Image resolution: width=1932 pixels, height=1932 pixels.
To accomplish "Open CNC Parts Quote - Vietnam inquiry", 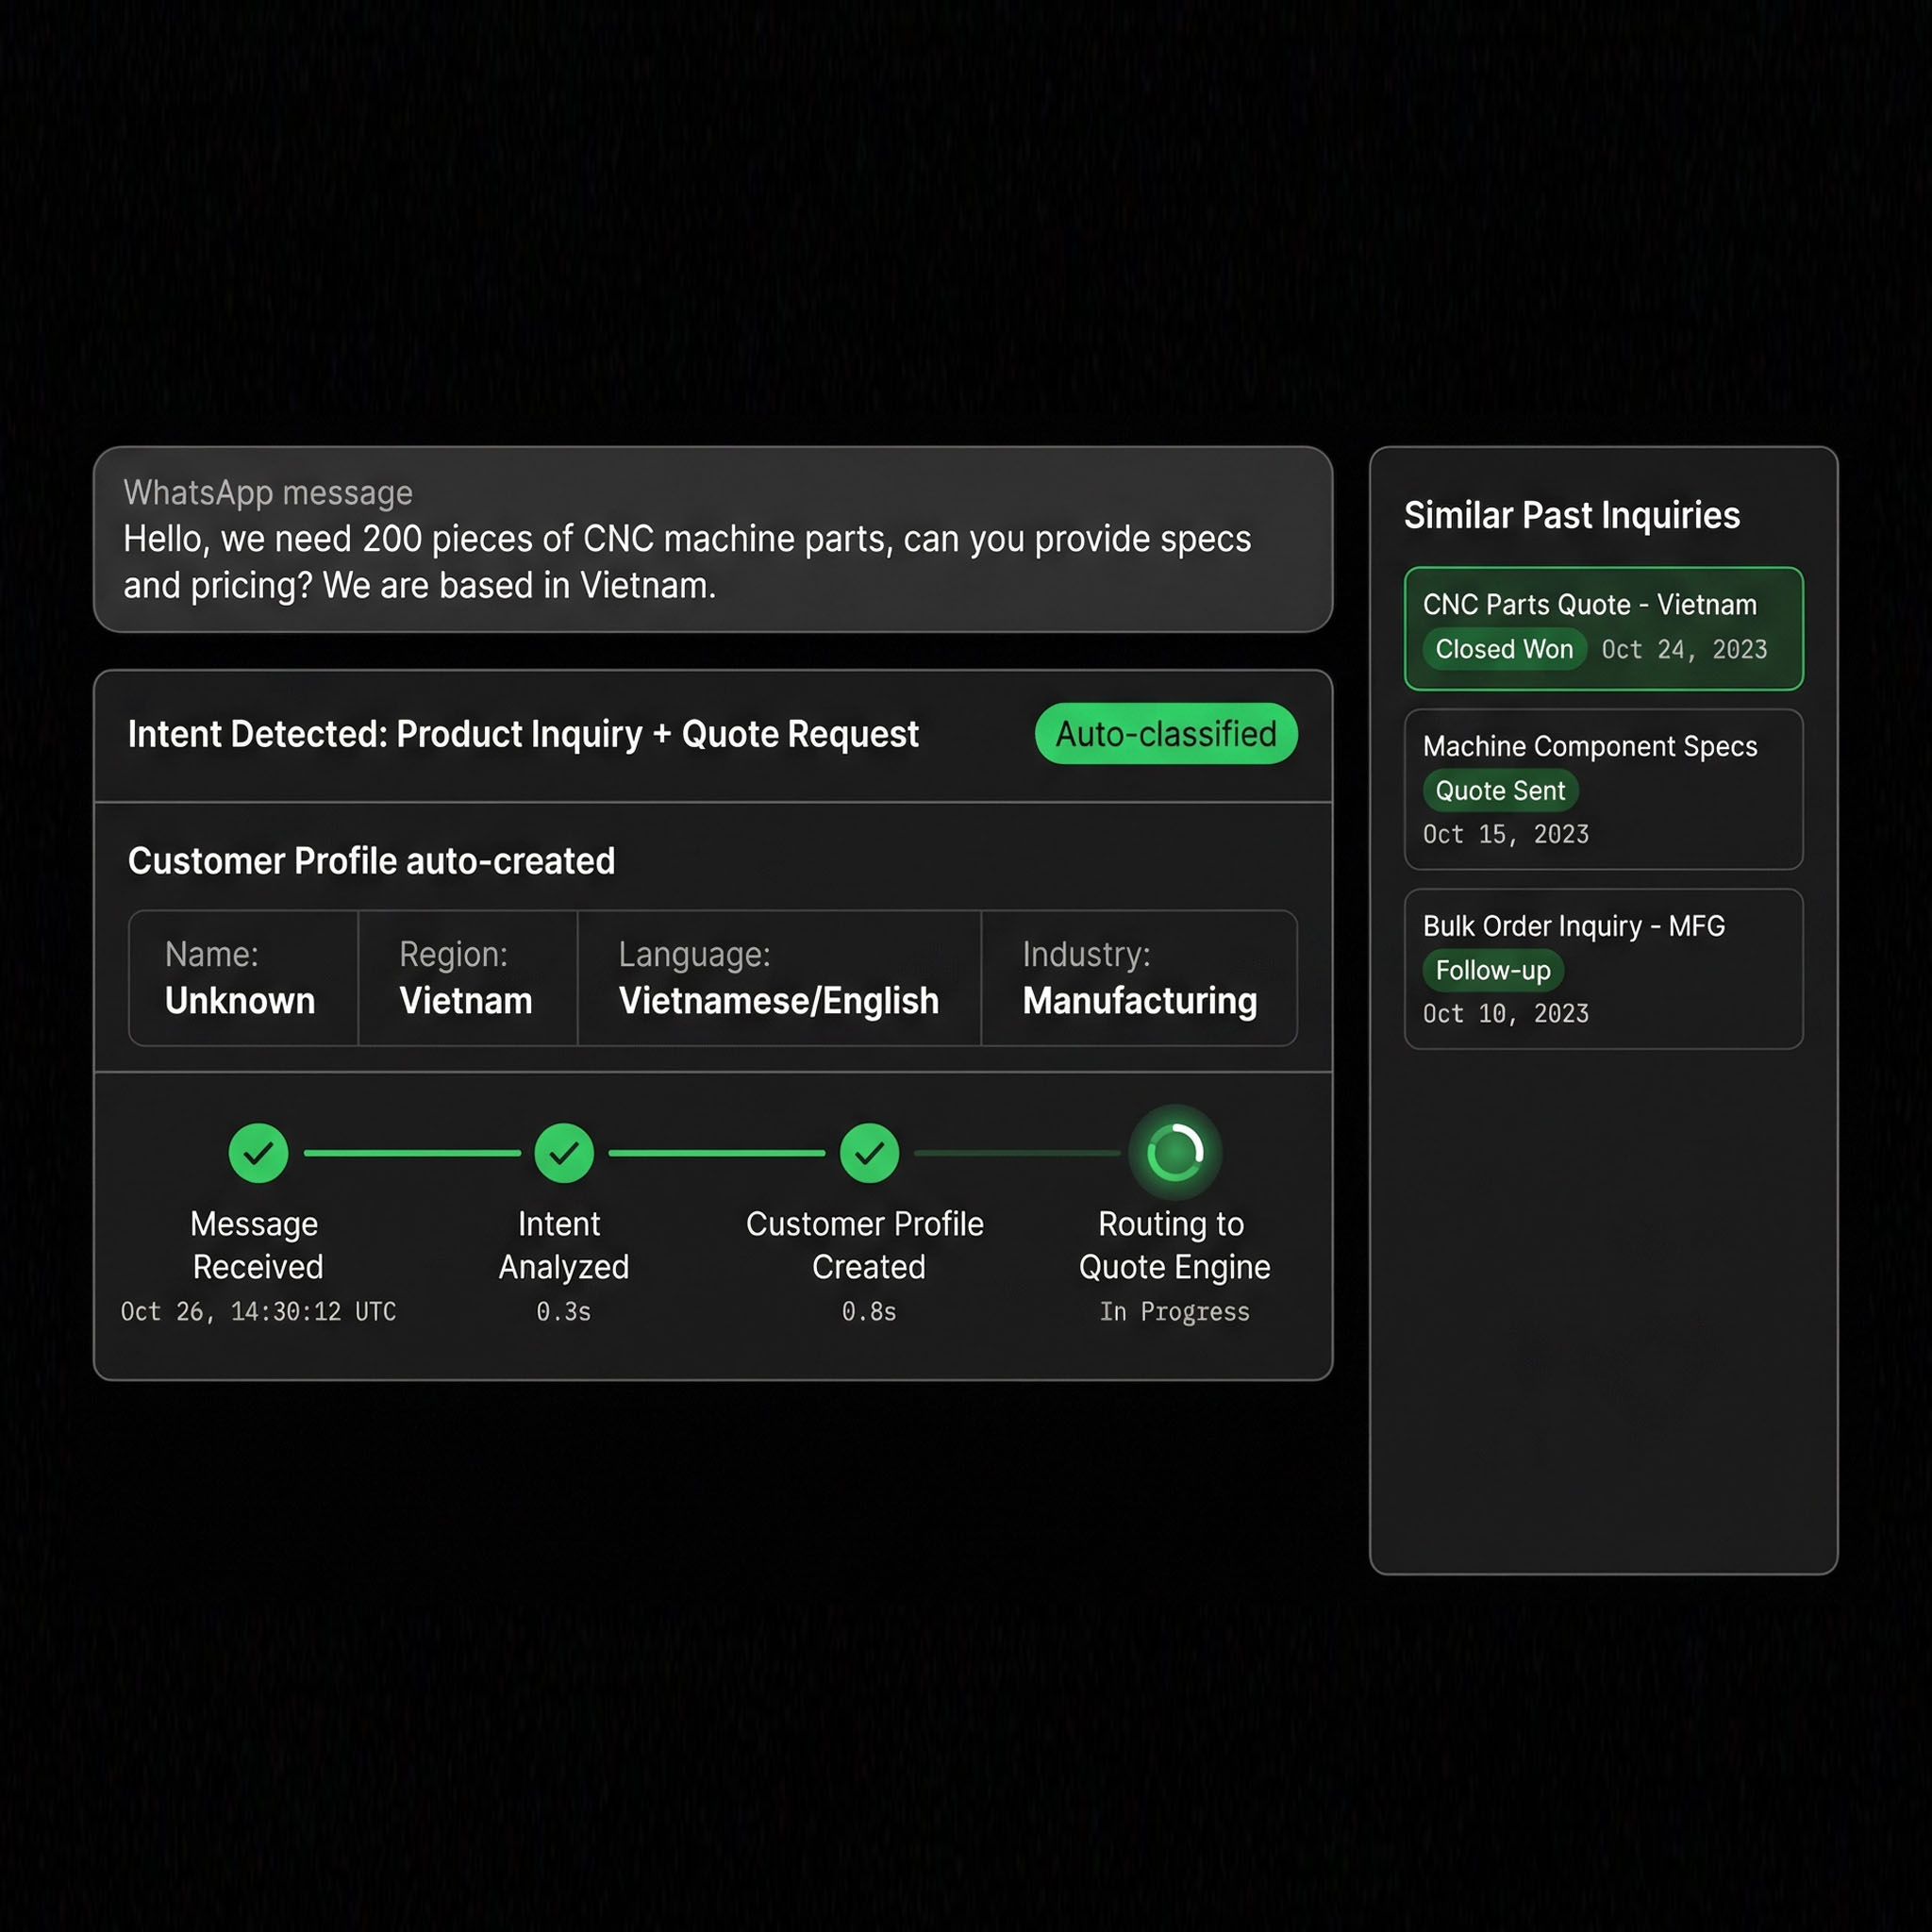I will [x=1589, y=605].
